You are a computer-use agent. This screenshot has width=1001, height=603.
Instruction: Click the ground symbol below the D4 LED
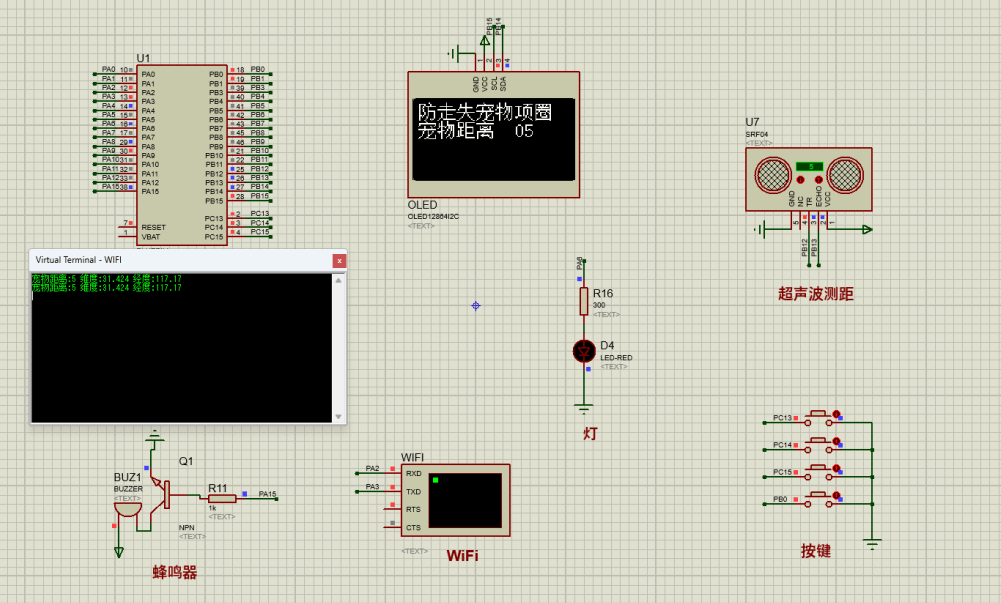pyautogui.click(x=584, y=407)
